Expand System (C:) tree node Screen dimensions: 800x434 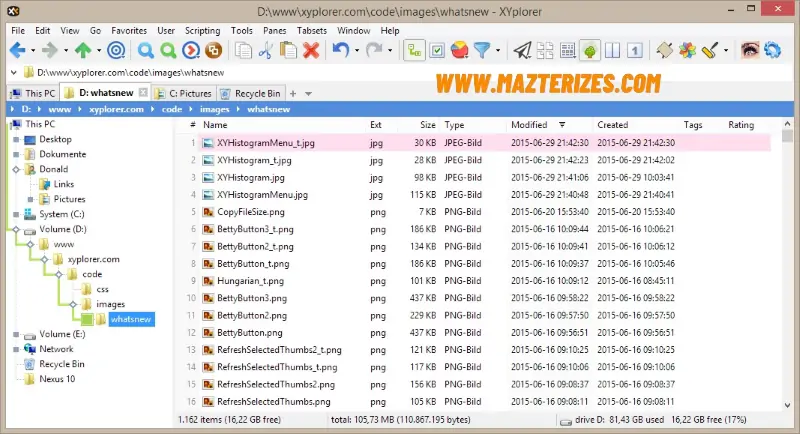[x=16, y=215]
